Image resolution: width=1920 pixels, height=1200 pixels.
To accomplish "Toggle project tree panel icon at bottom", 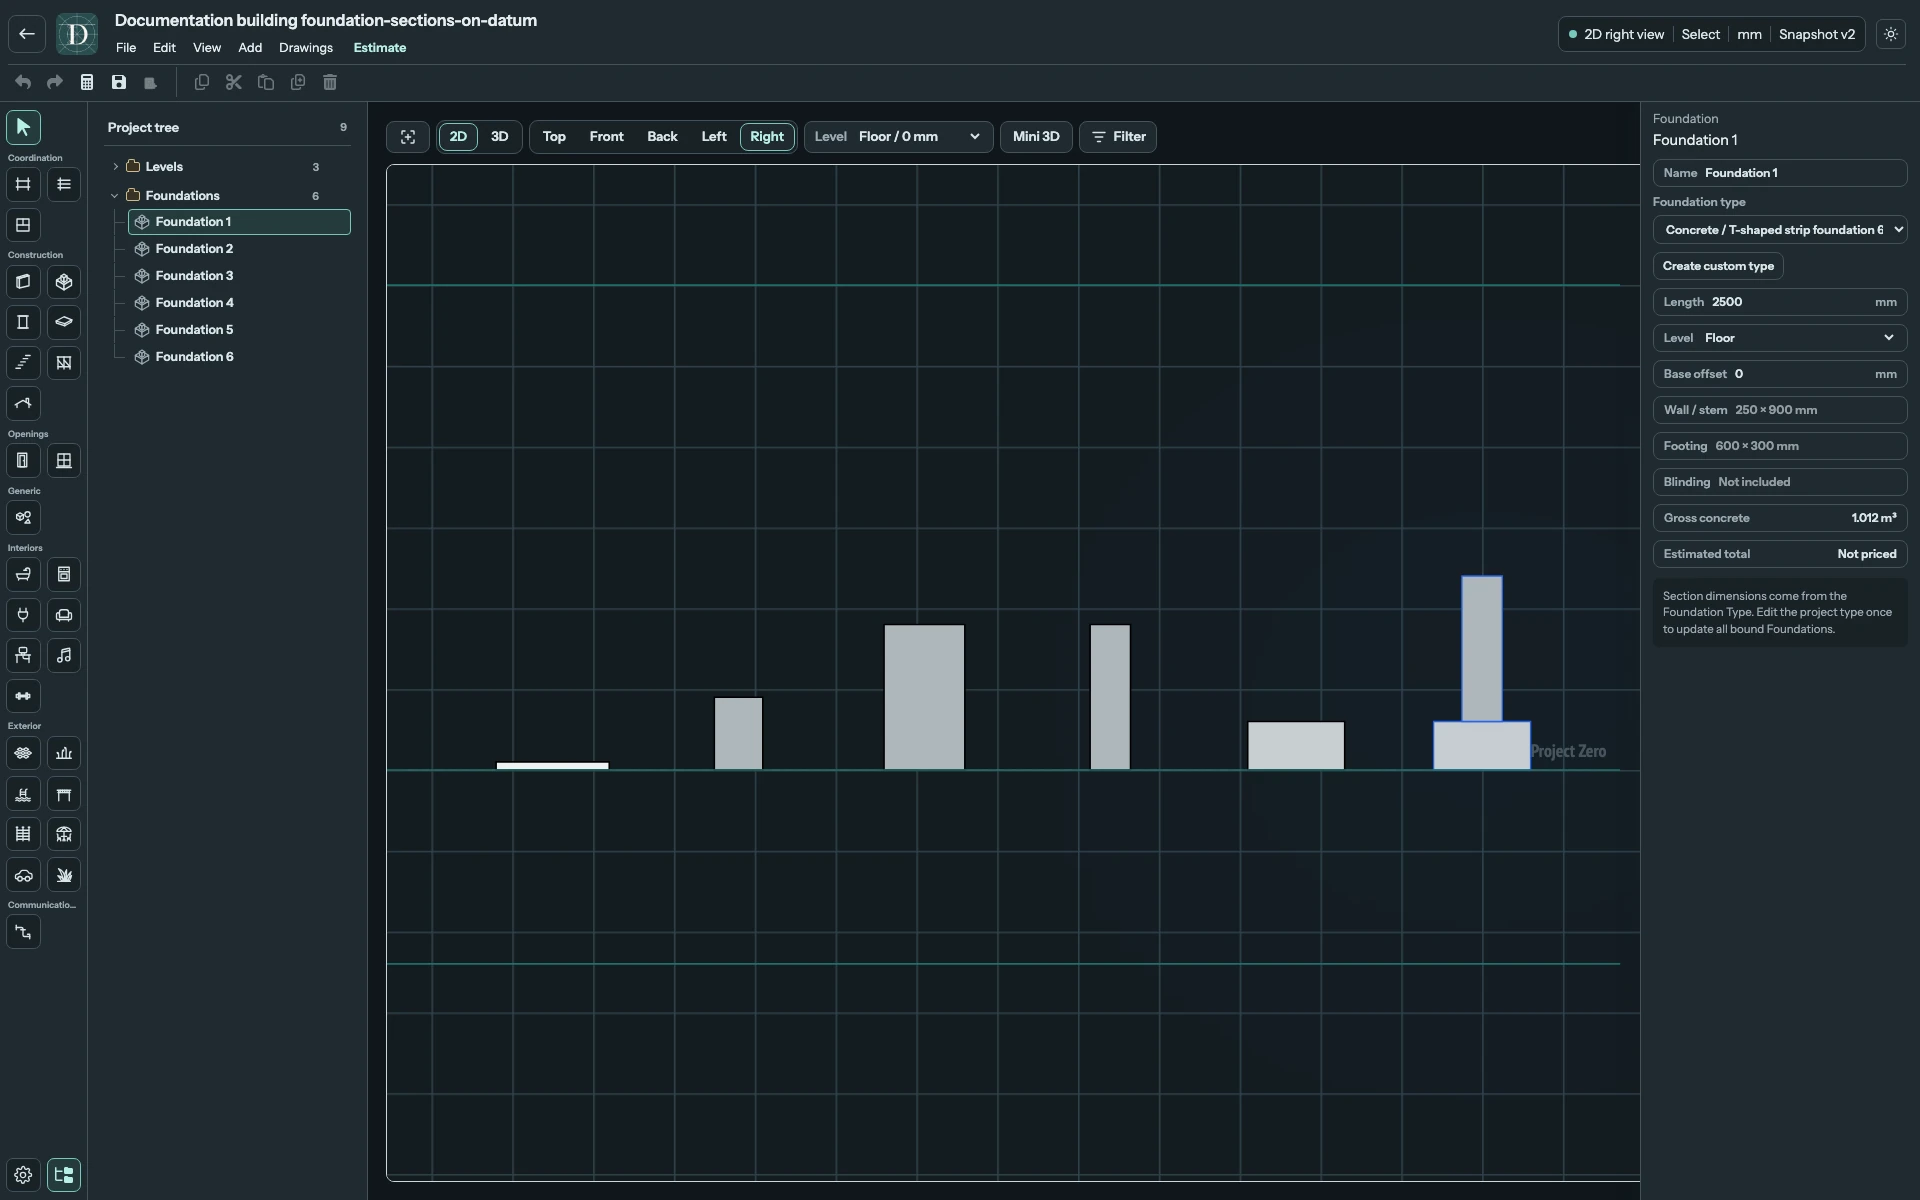I will tap(64, 1175).
